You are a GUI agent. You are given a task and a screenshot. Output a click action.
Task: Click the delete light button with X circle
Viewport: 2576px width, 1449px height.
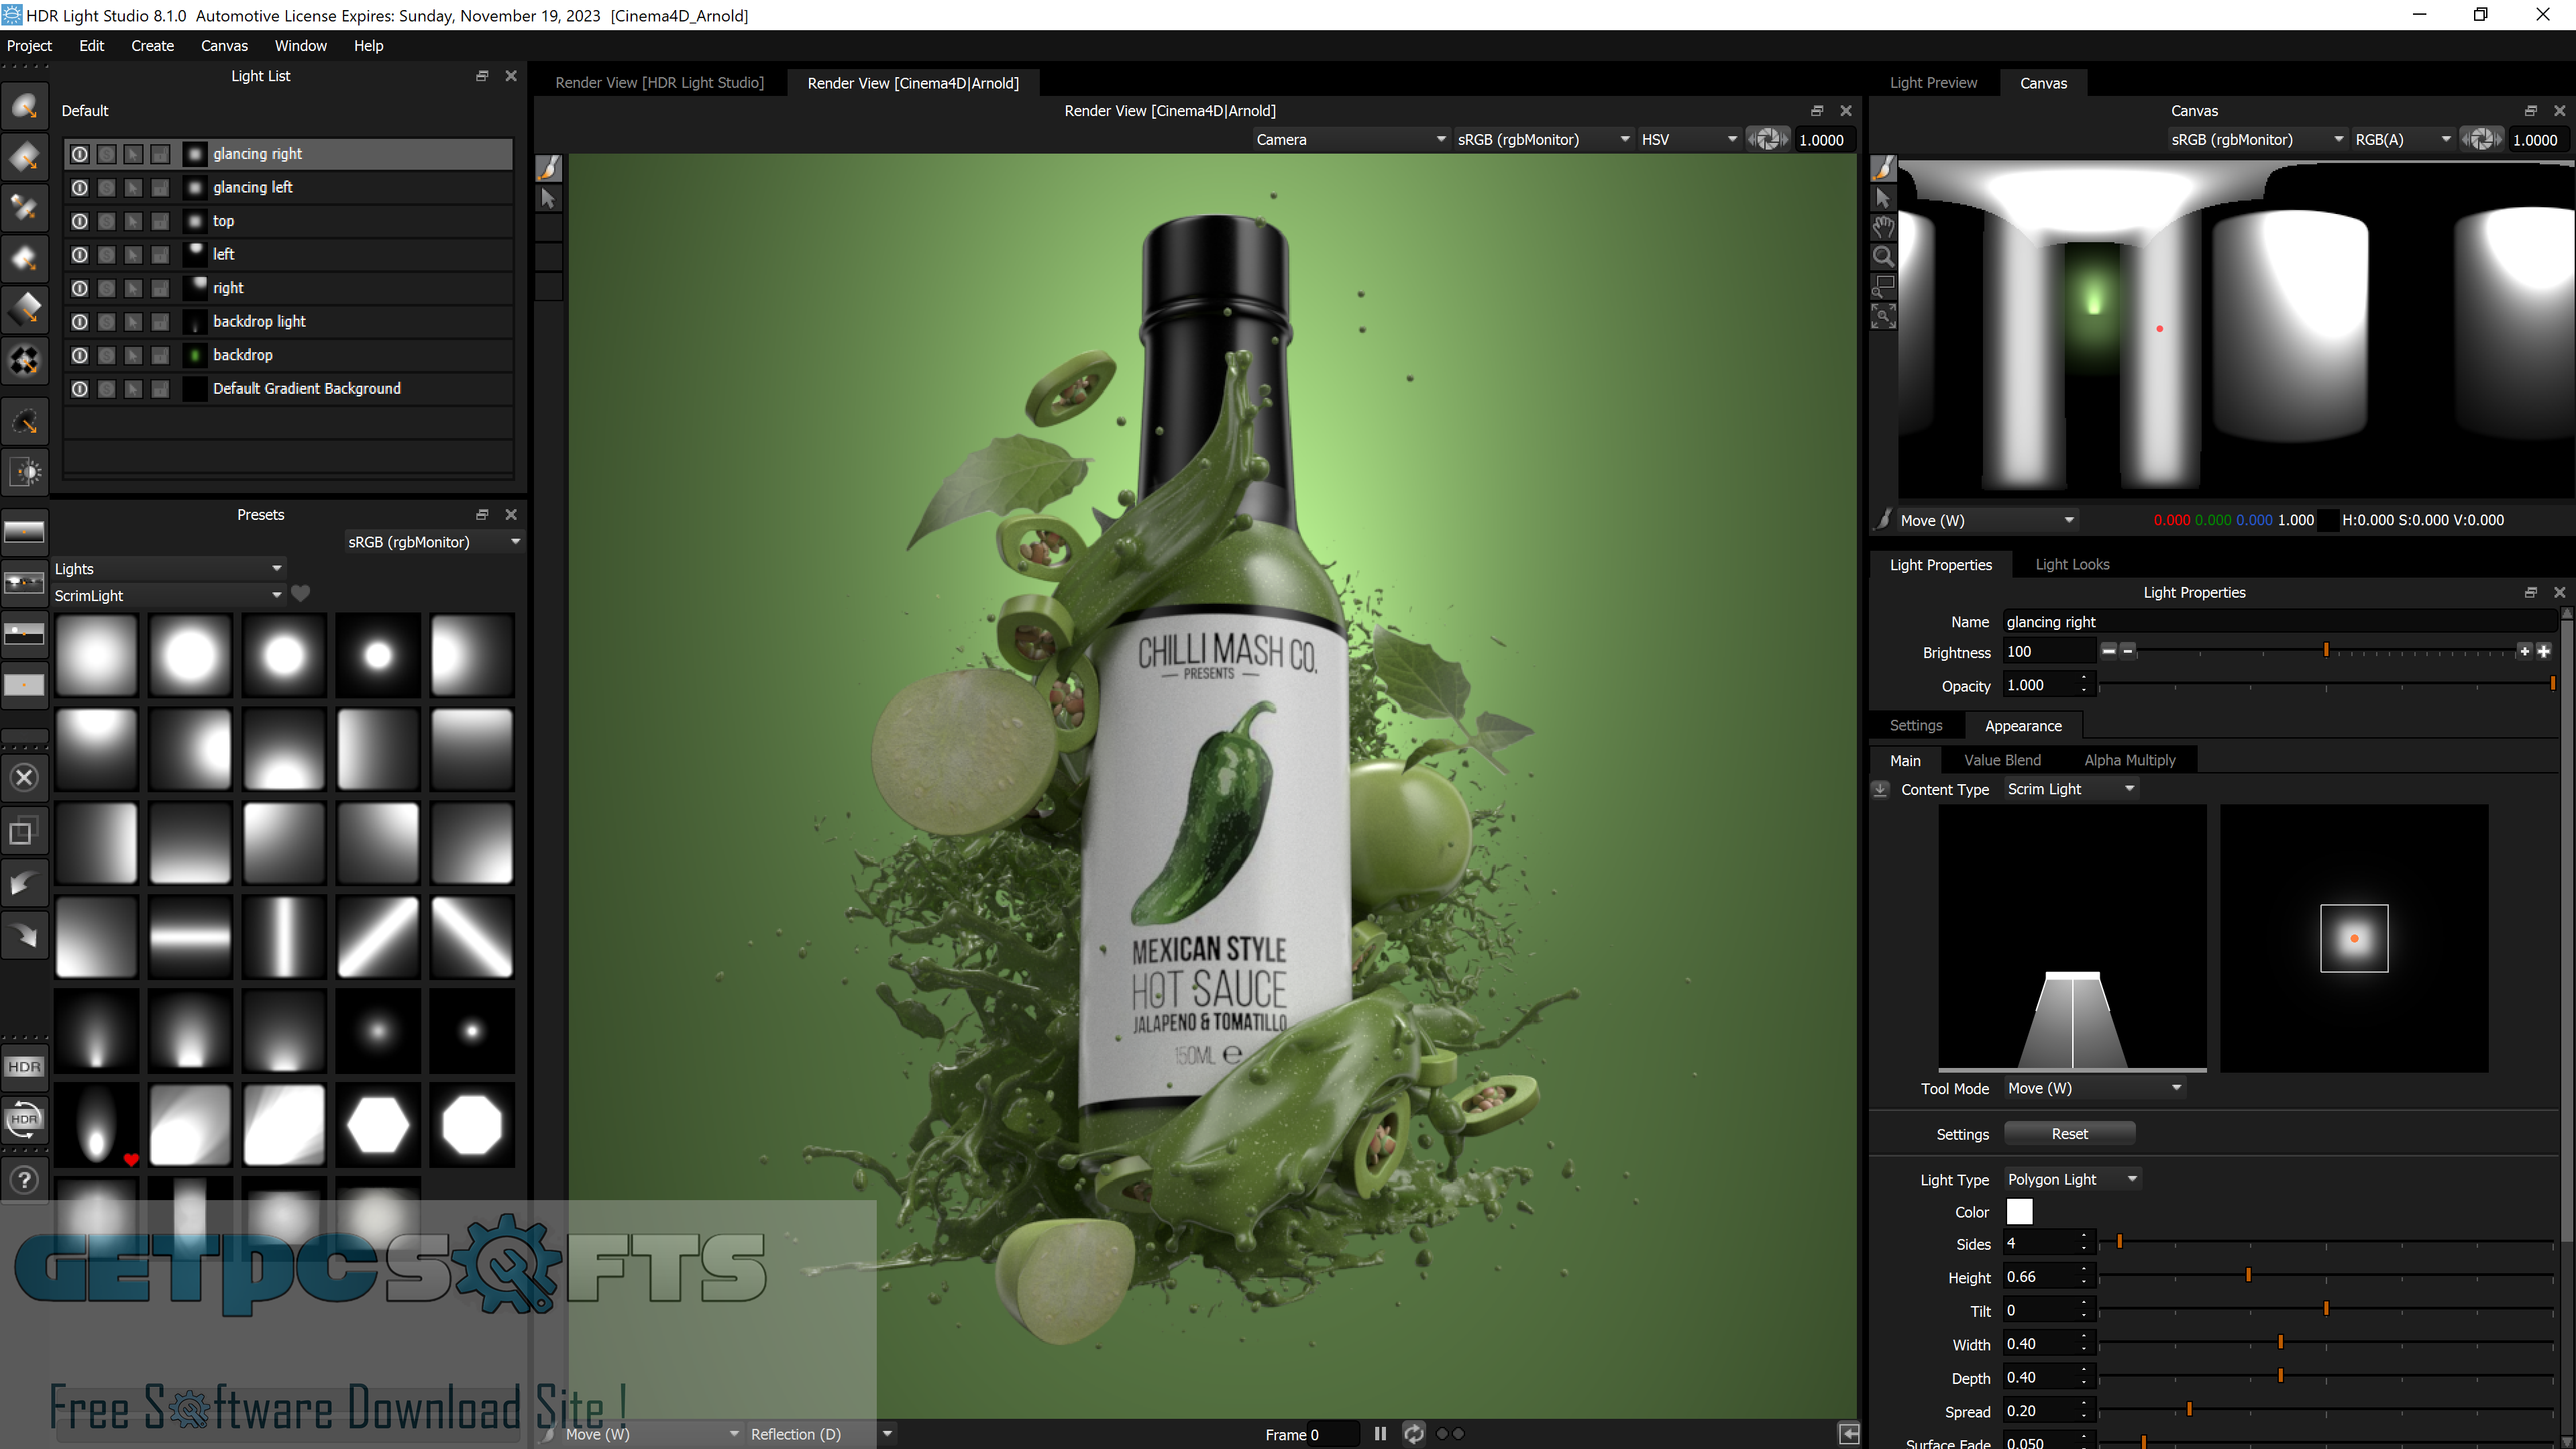[24, 777]
